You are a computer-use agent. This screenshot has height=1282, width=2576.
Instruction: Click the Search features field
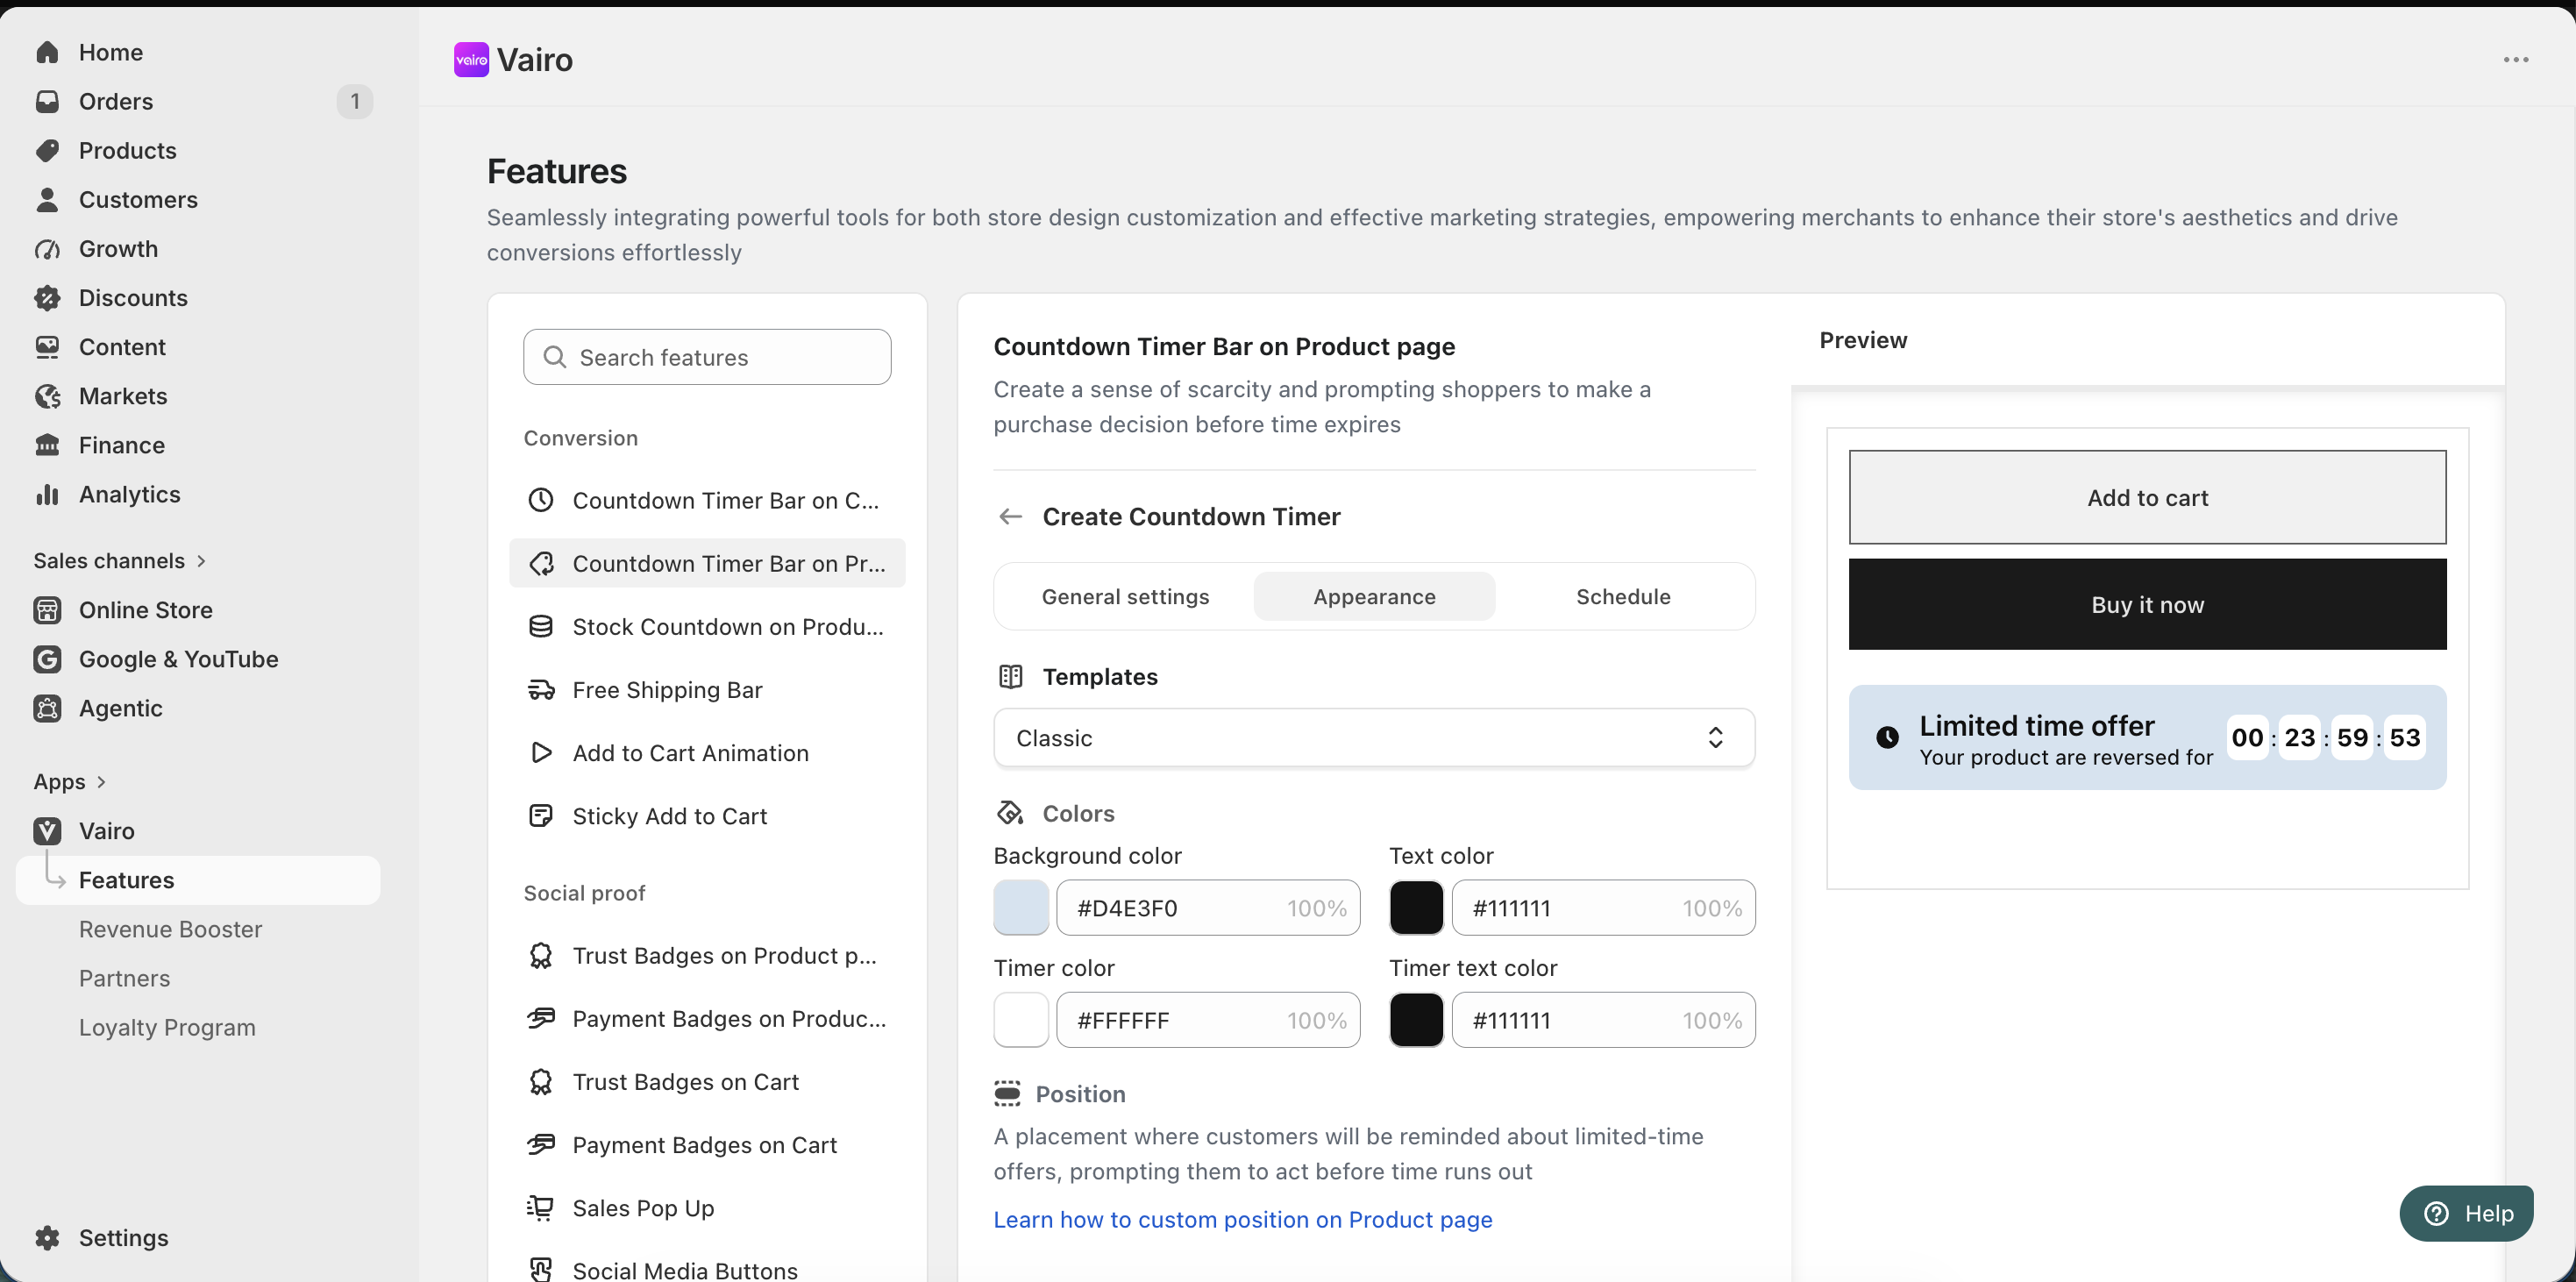[x=707, y=357]
